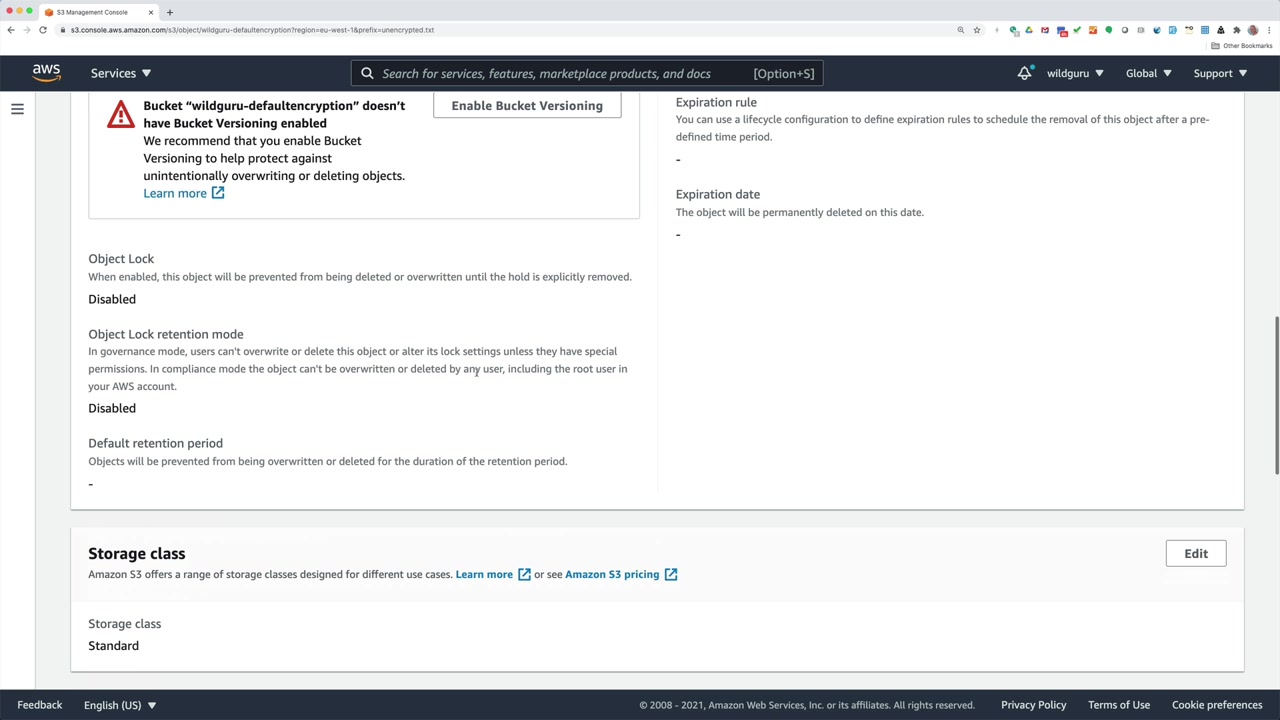Open the browser extensions puzzle icon
Viewport: 1280px width, 720px height.
click(x=1237, y=30)
